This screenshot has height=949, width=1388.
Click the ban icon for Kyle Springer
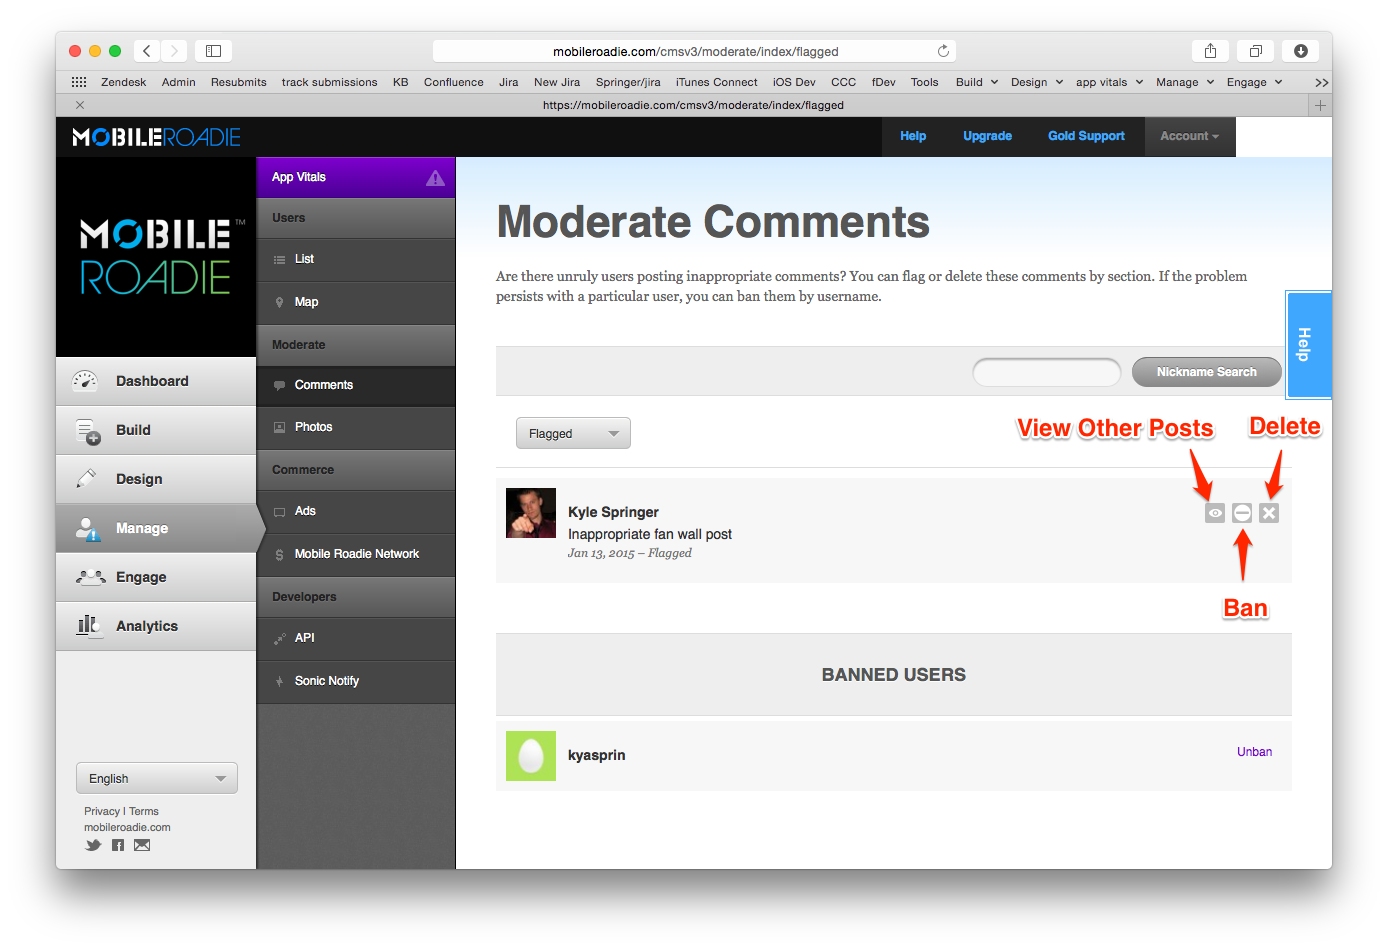[x=1242, y=513]
